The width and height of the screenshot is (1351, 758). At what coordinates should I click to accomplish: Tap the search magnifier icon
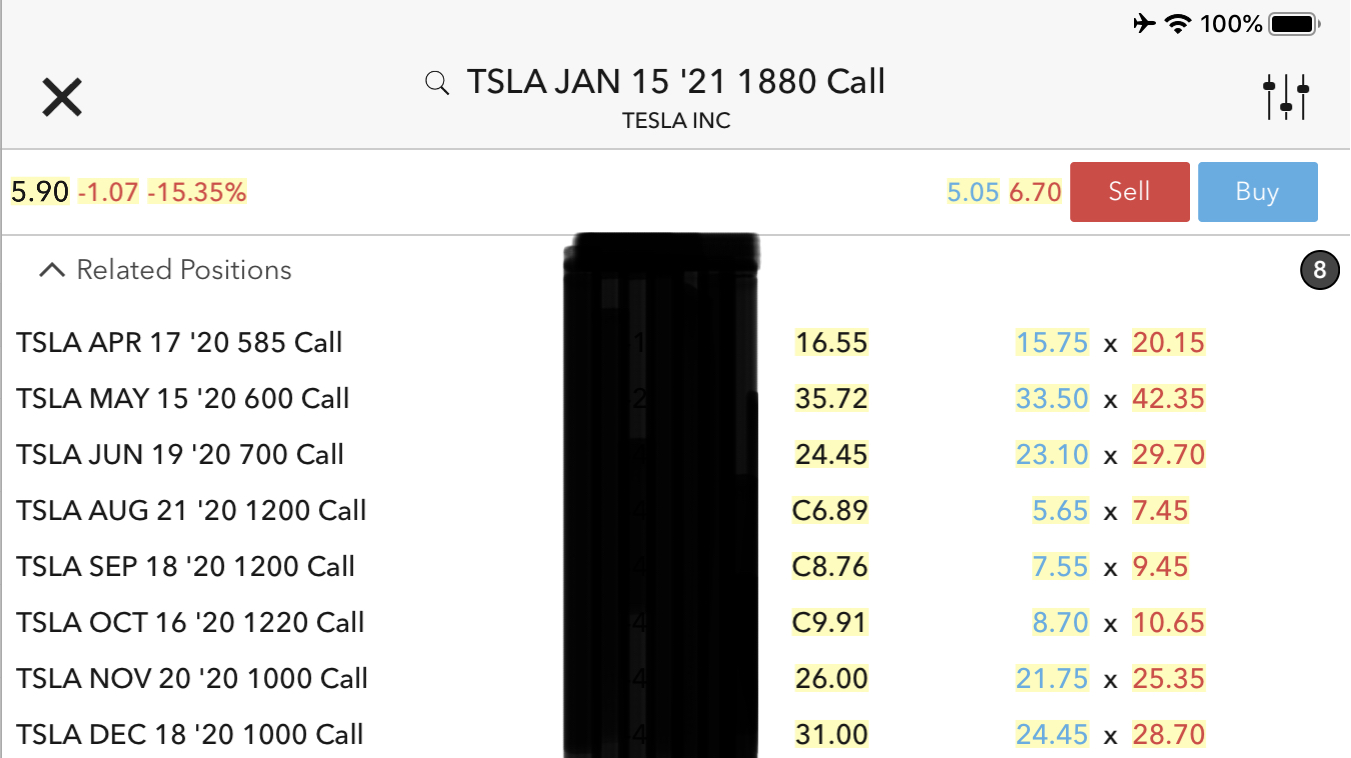coord(437,83)
